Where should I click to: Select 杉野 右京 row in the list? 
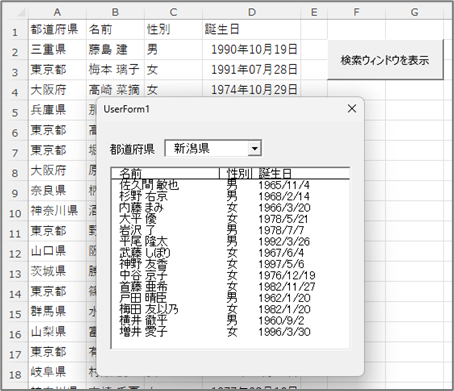230,196
